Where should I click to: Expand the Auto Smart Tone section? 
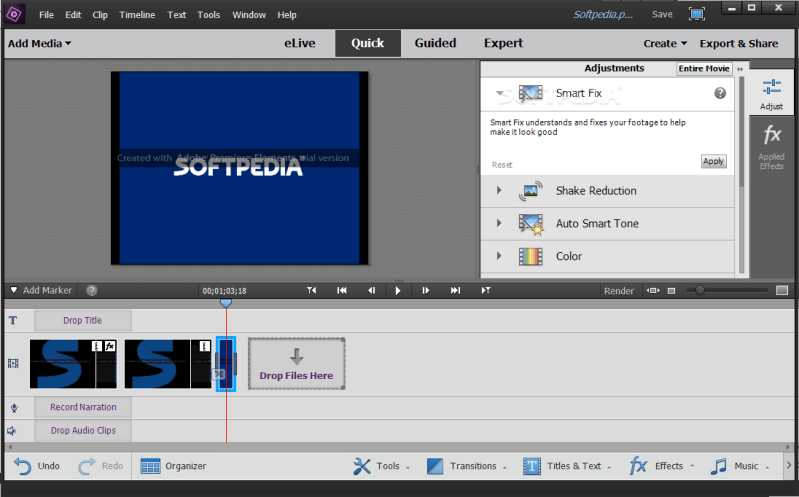pos(499,223)
